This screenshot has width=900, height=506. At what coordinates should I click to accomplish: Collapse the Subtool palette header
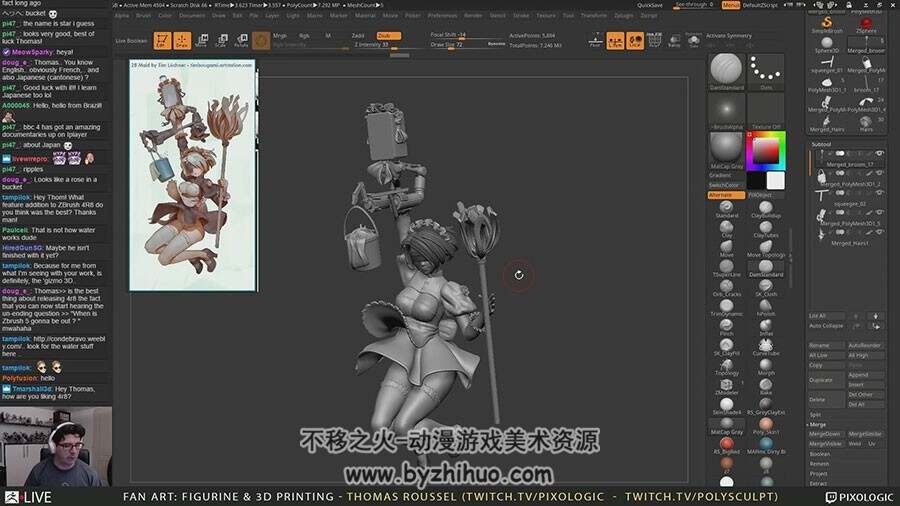(821, 144)
